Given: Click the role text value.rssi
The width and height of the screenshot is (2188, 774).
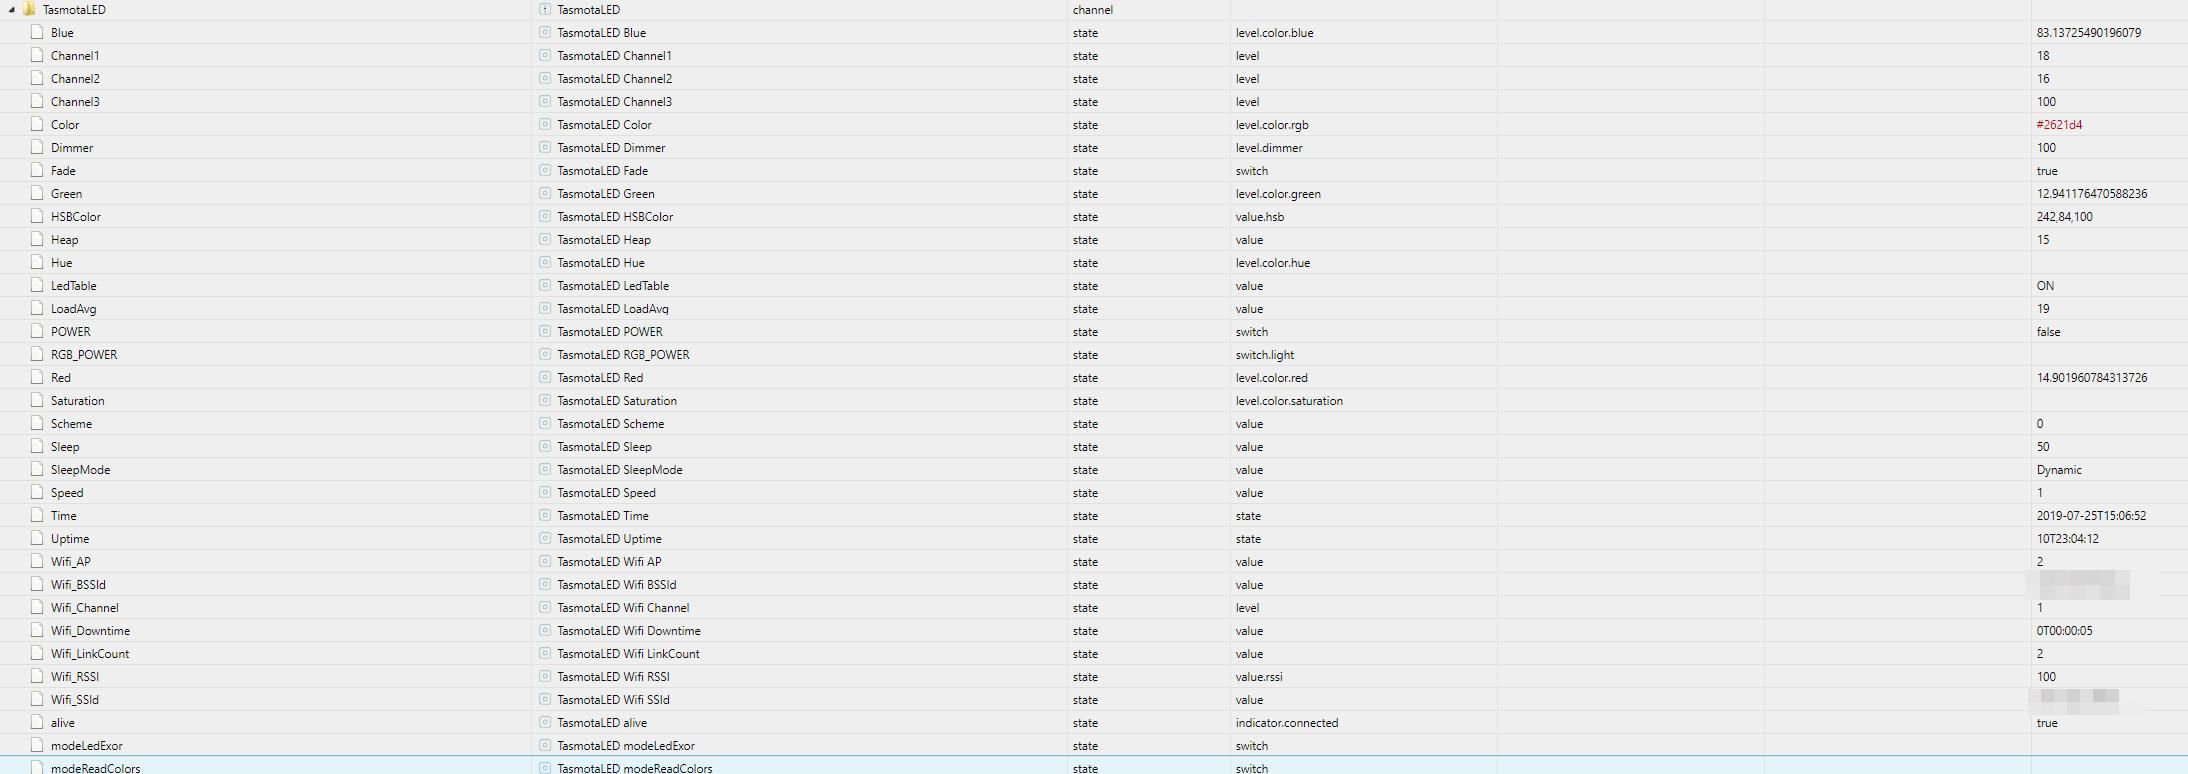Looking at the screenshot, I should pyautogui.click(x=1259, y=676).
